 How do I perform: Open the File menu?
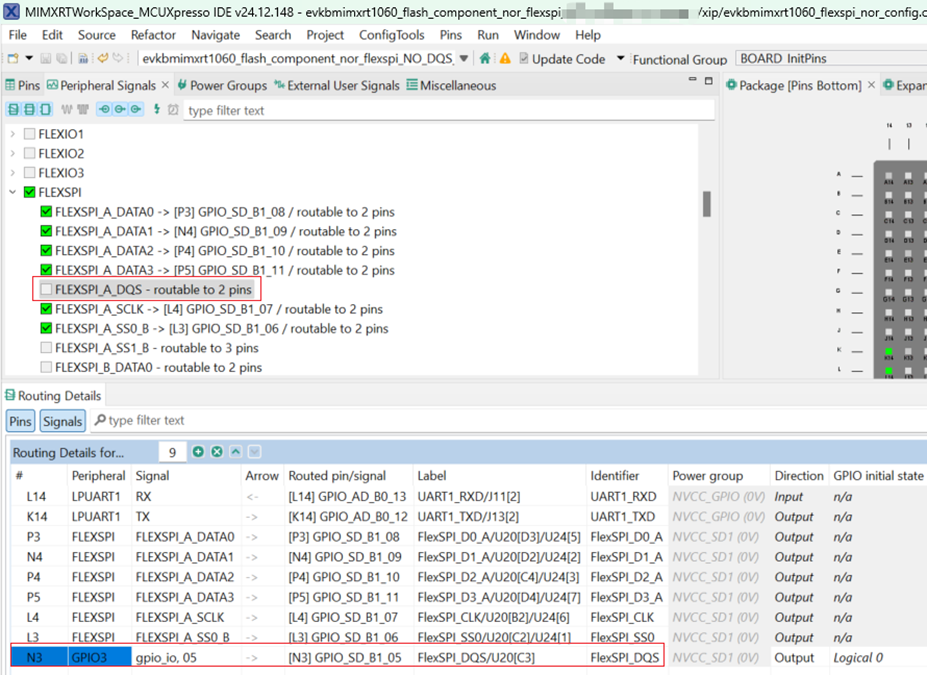(x=18, y=35)
